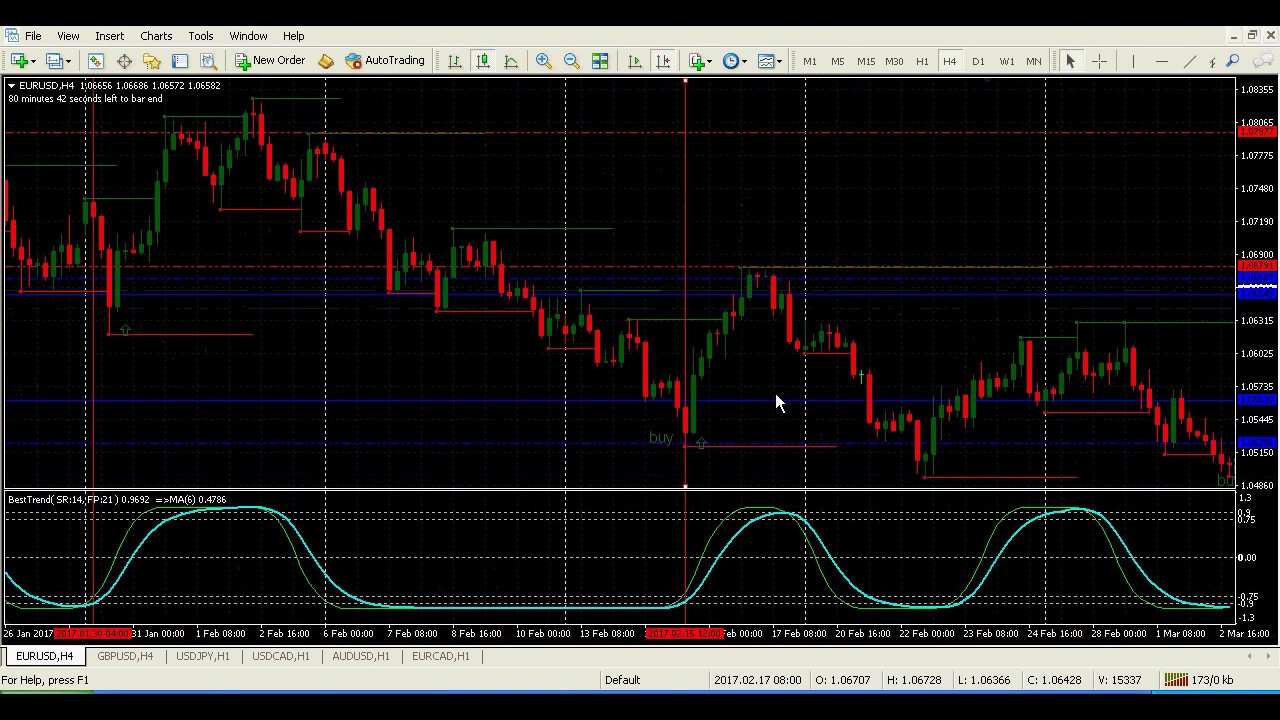Open the MetaEditor yellow book icon
The image size is (1280, 720).
[326, 61]
